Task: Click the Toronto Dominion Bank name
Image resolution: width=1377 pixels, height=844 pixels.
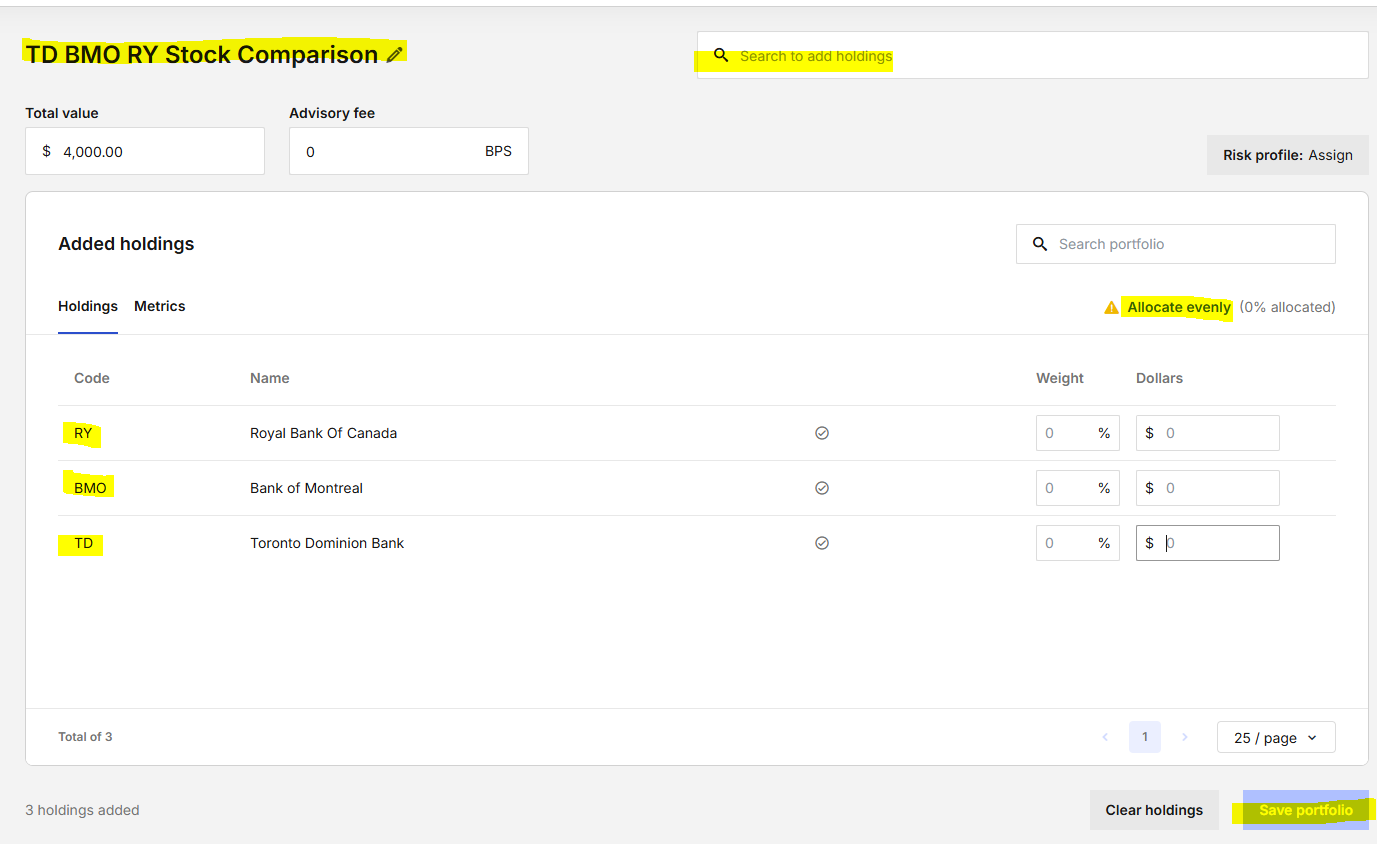Action: coord(327,543)
